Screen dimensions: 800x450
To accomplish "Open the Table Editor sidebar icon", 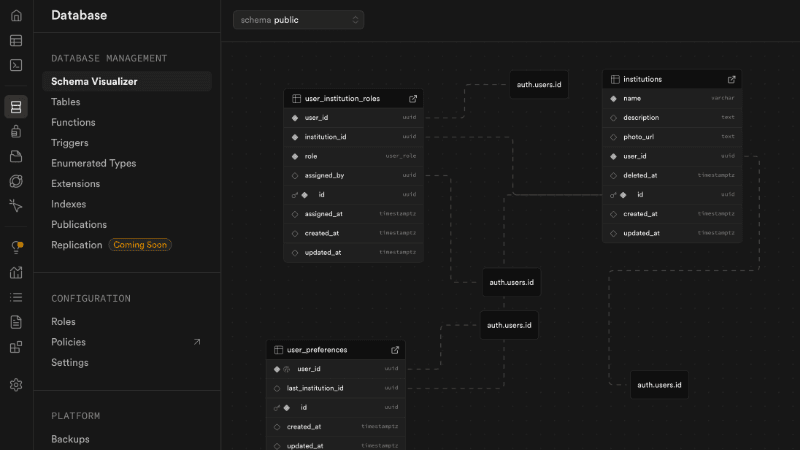I will point(16,41).
